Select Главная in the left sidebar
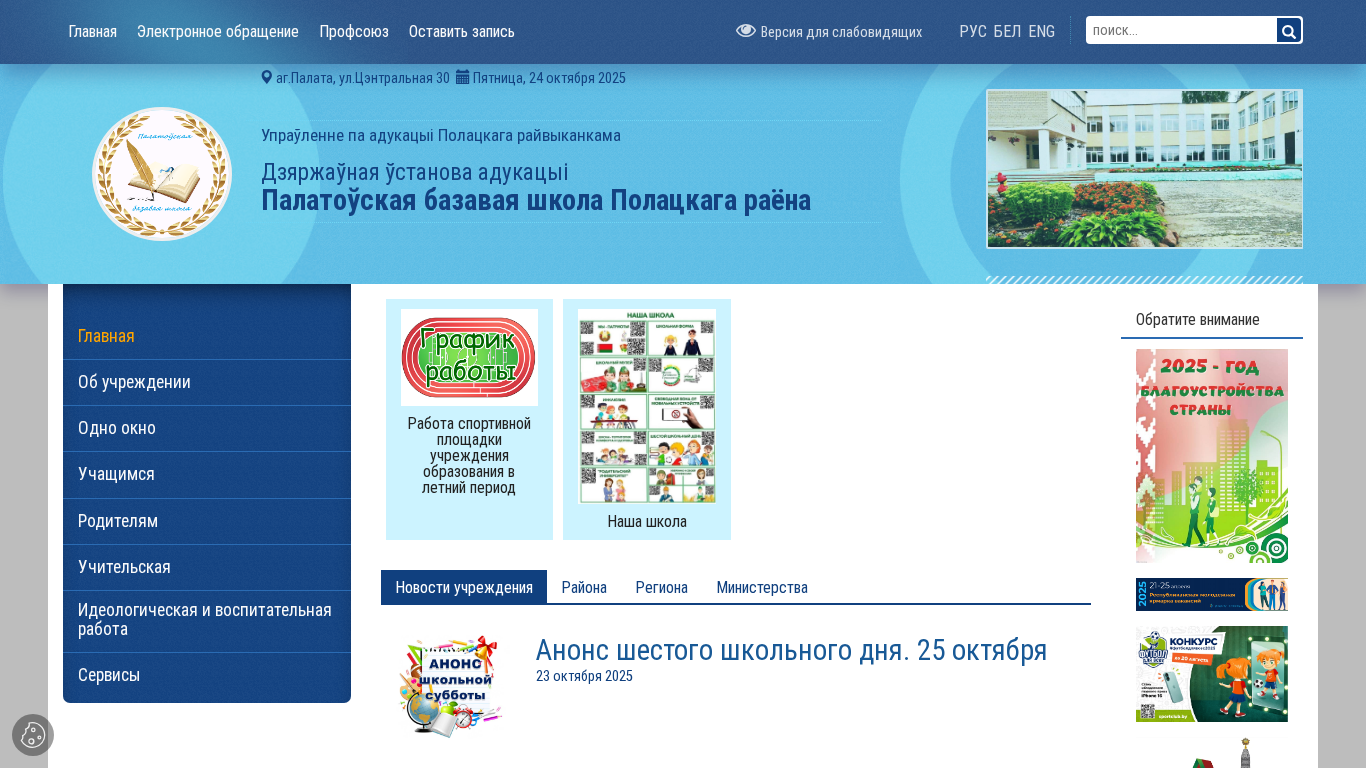1366x768 pixels. (207, 336)
